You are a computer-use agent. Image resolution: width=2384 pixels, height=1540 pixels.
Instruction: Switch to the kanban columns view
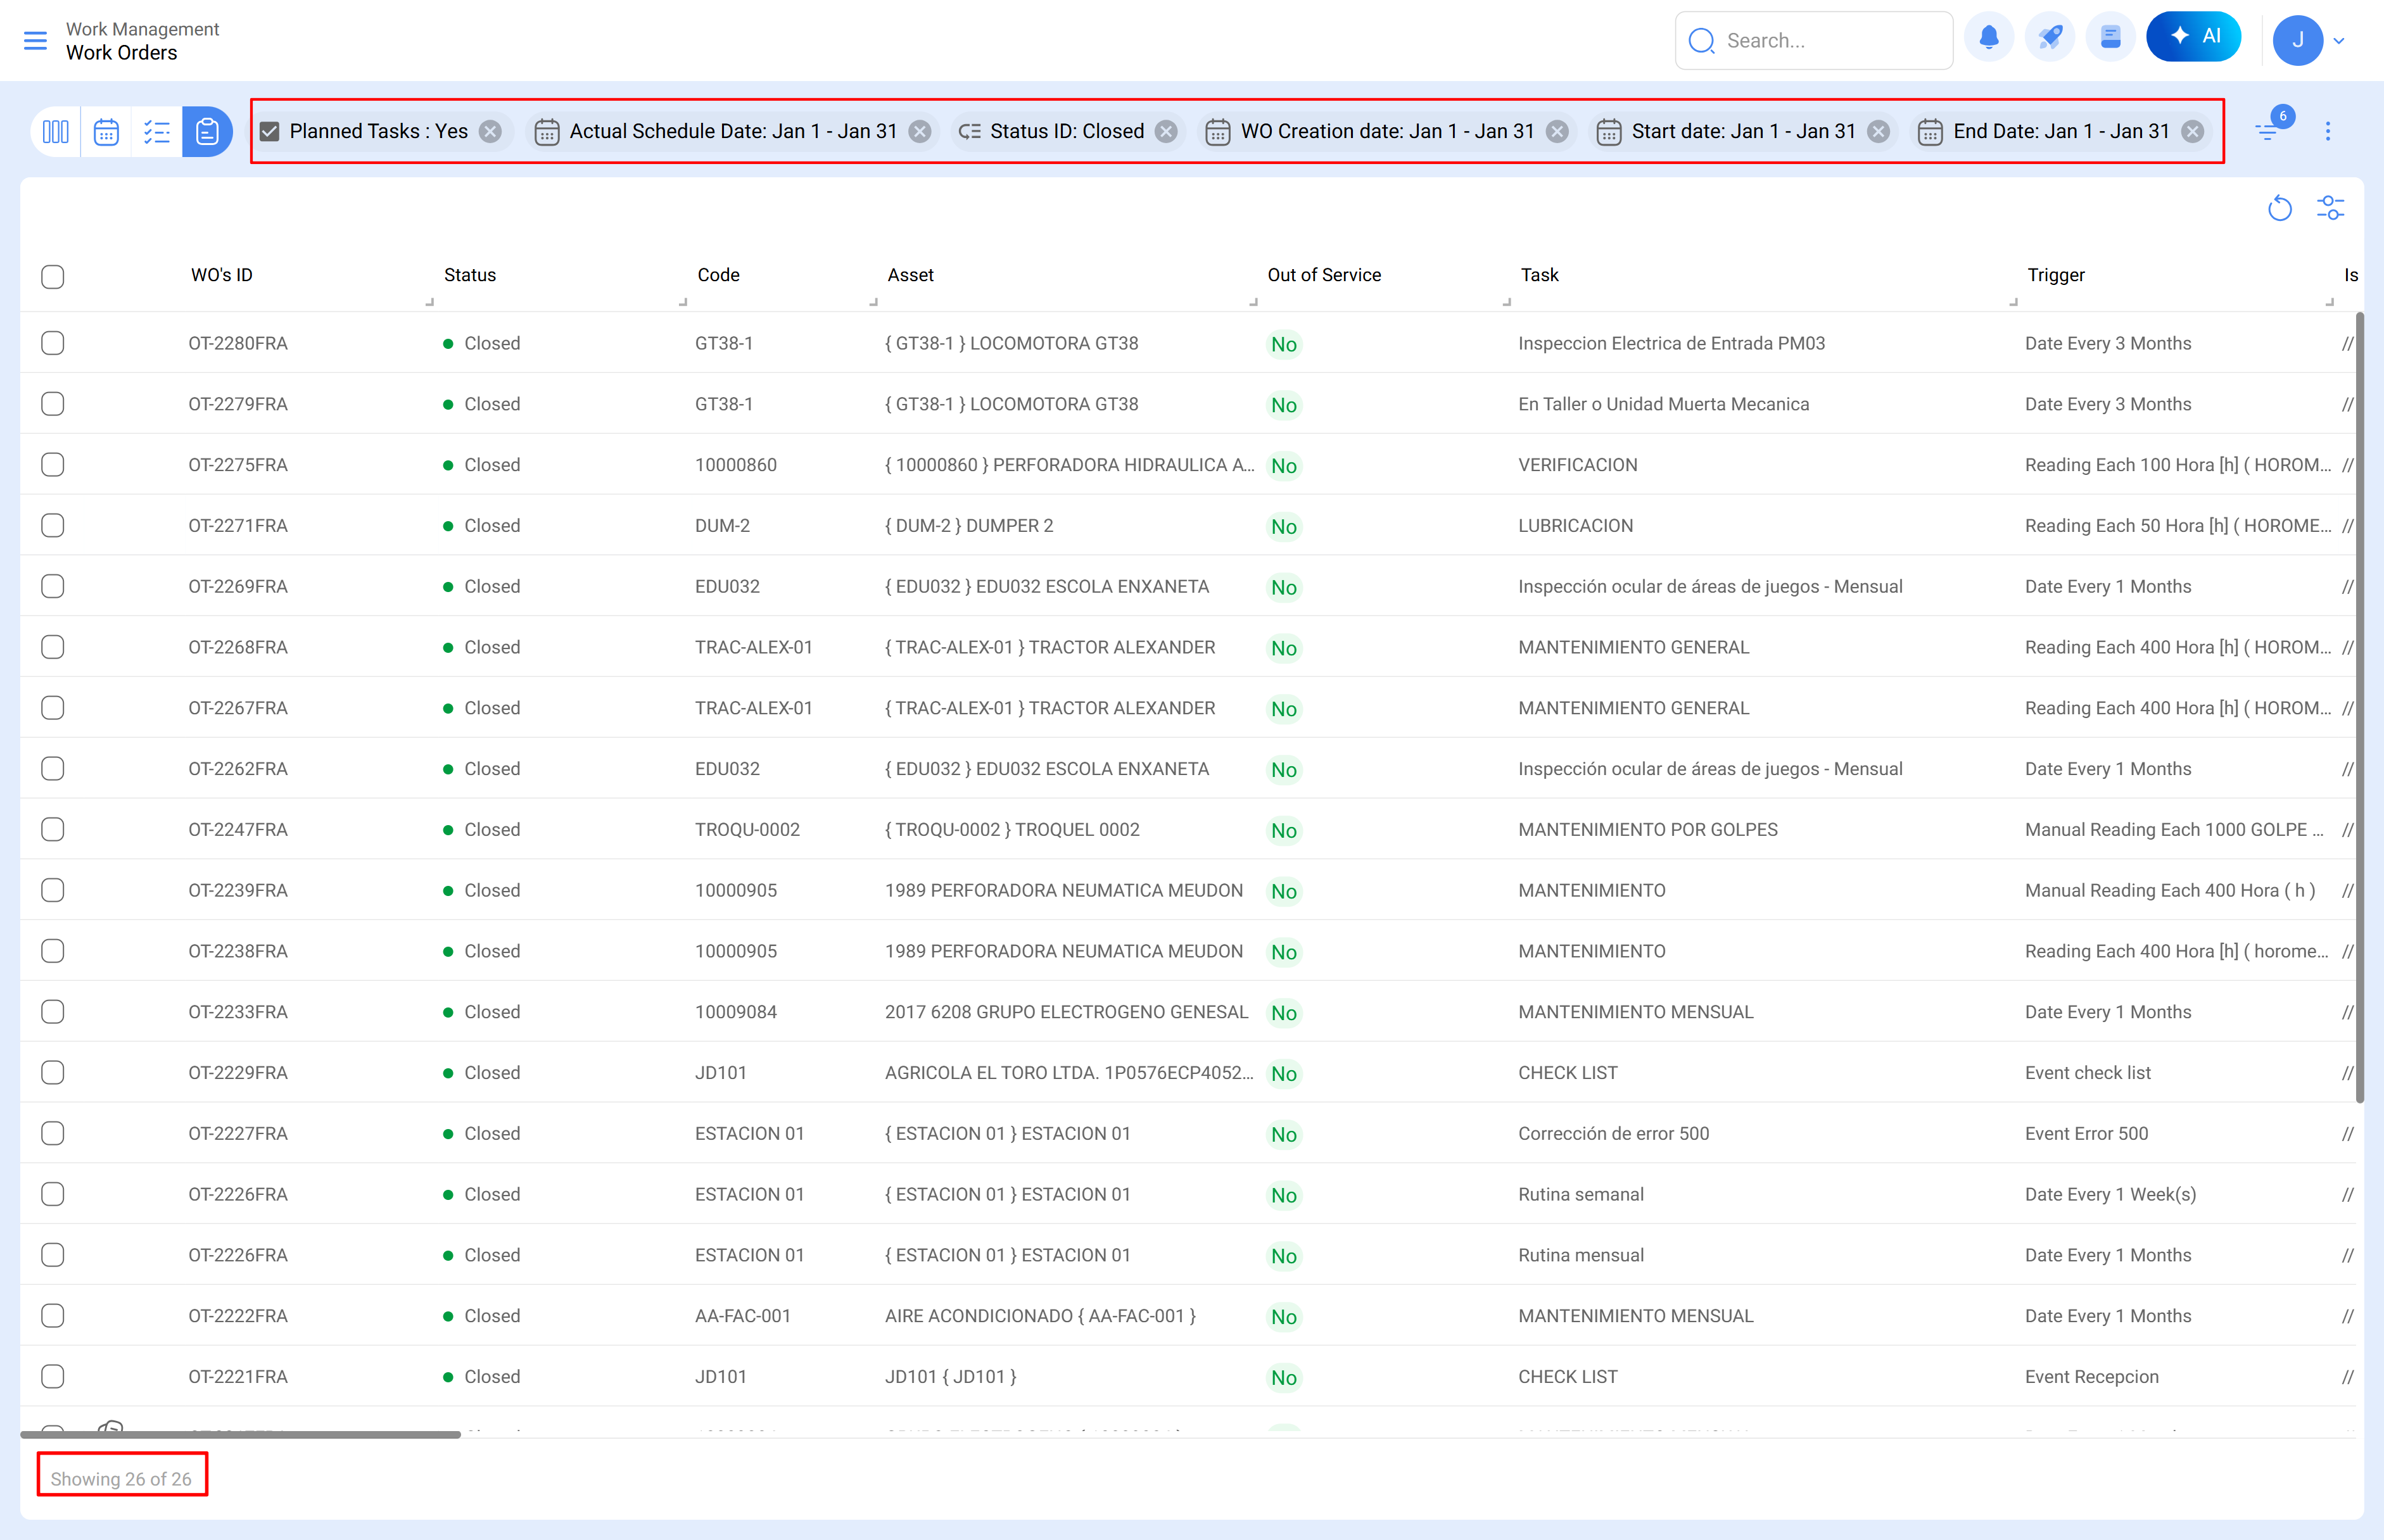[x=56, y=131]
